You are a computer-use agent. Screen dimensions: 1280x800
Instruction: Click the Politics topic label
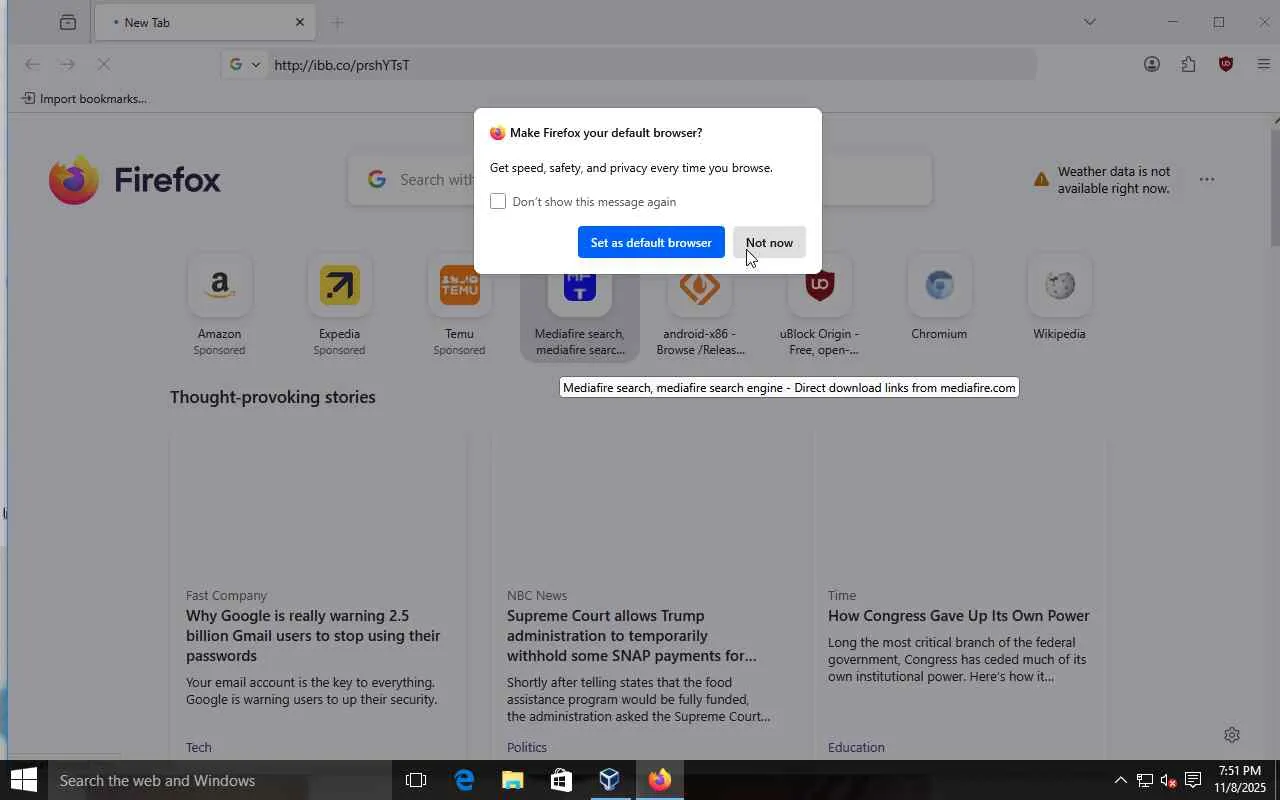[x=527, y=747]
